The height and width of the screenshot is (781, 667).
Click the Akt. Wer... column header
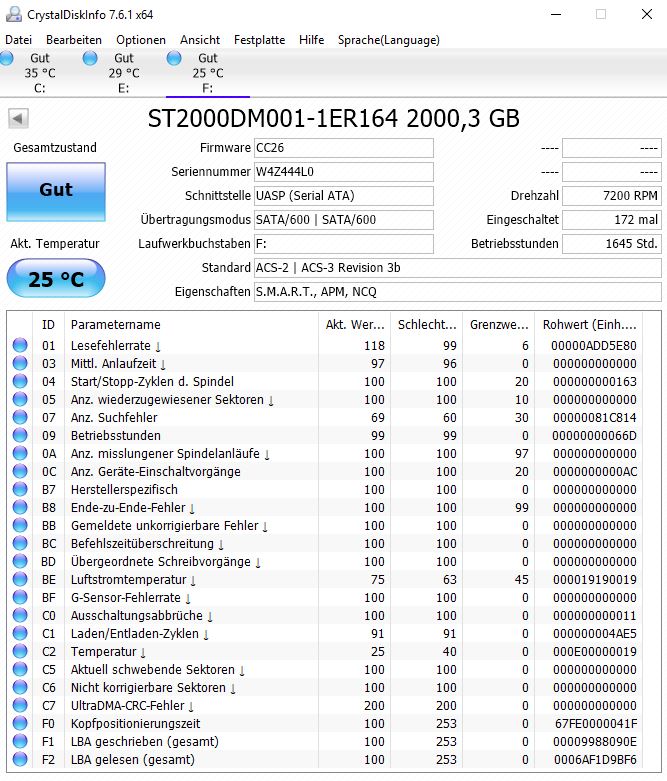coord(355,325)
